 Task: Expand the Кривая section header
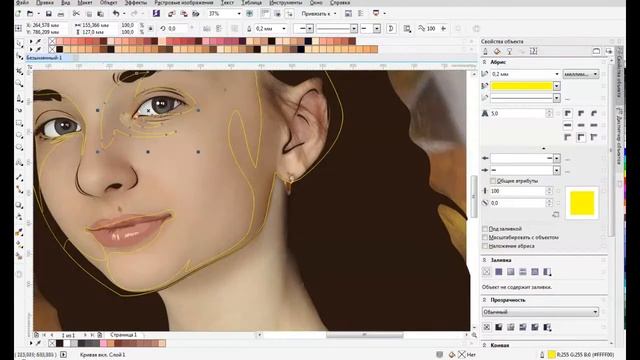pos(484,345)
